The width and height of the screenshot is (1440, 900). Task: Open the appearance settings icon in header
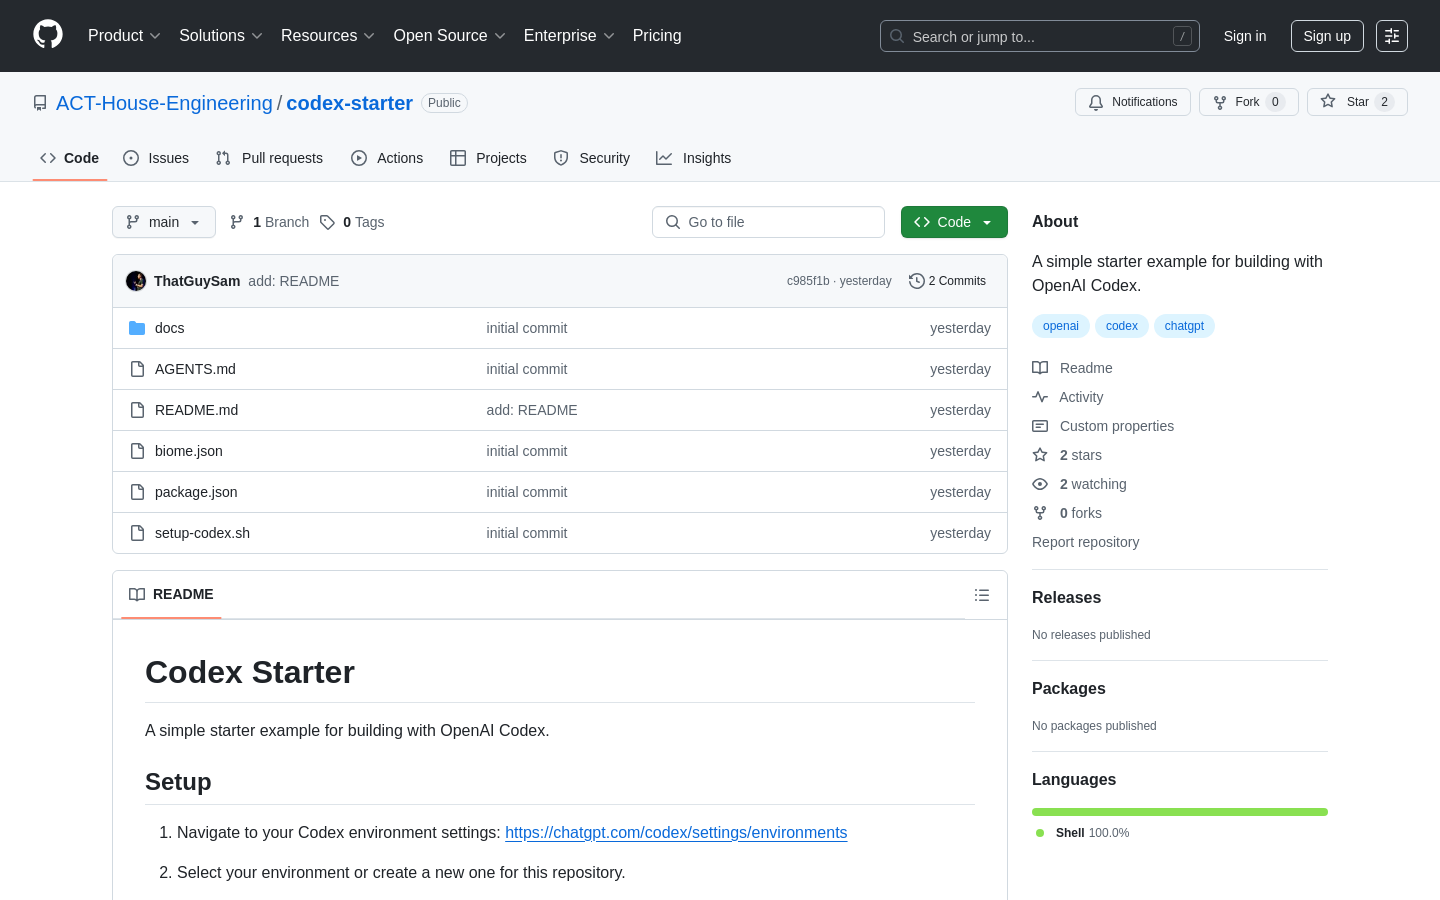(x=1392, y=36)
